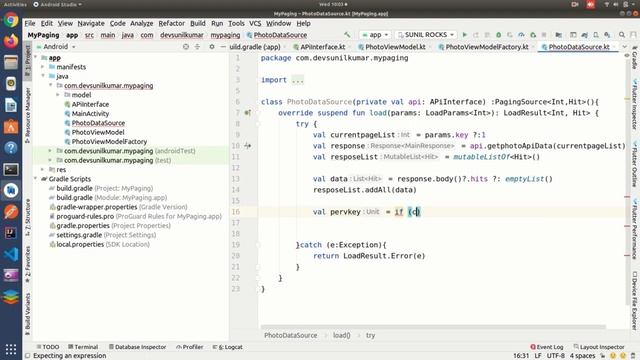
Task: Open the Terminal tool window button
Action: [83, 347]
